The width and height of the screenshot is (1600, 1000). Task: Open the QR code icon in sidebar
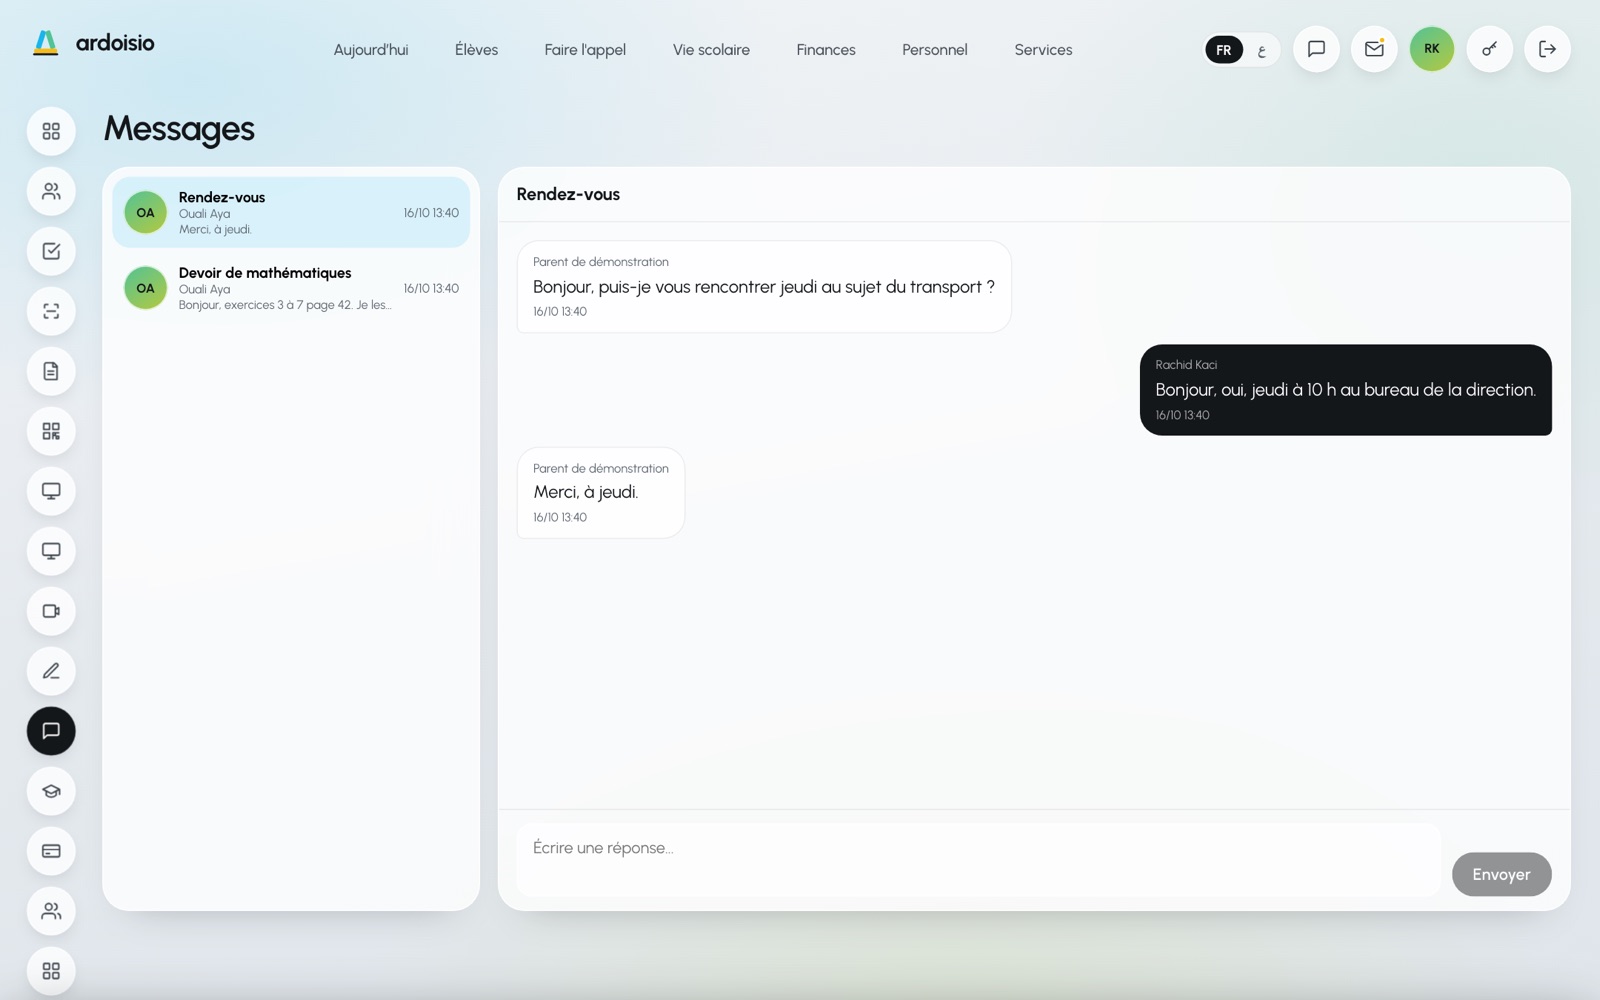tap(51, 431)
